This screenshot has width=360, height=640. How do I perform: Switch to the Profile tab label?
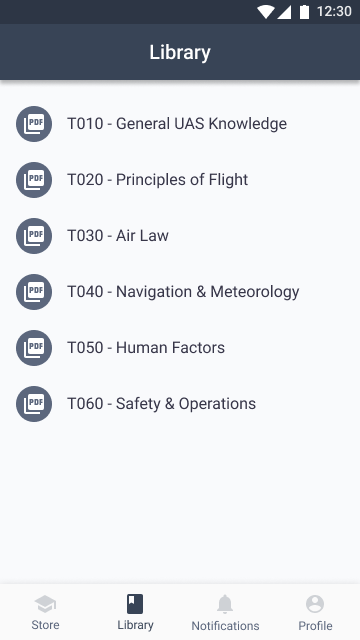coord(315,625)
